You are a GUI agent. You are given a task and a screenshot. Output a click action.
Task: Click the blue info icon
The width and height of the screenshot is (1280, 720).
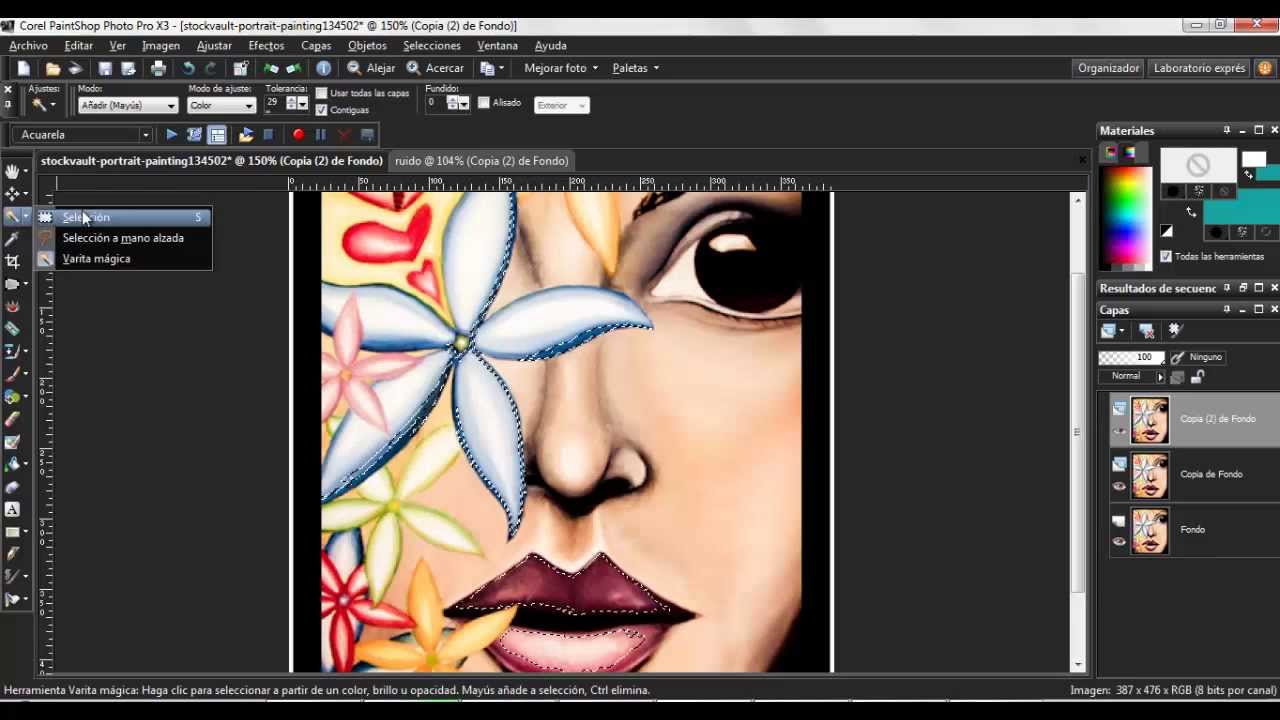point(324,68)
